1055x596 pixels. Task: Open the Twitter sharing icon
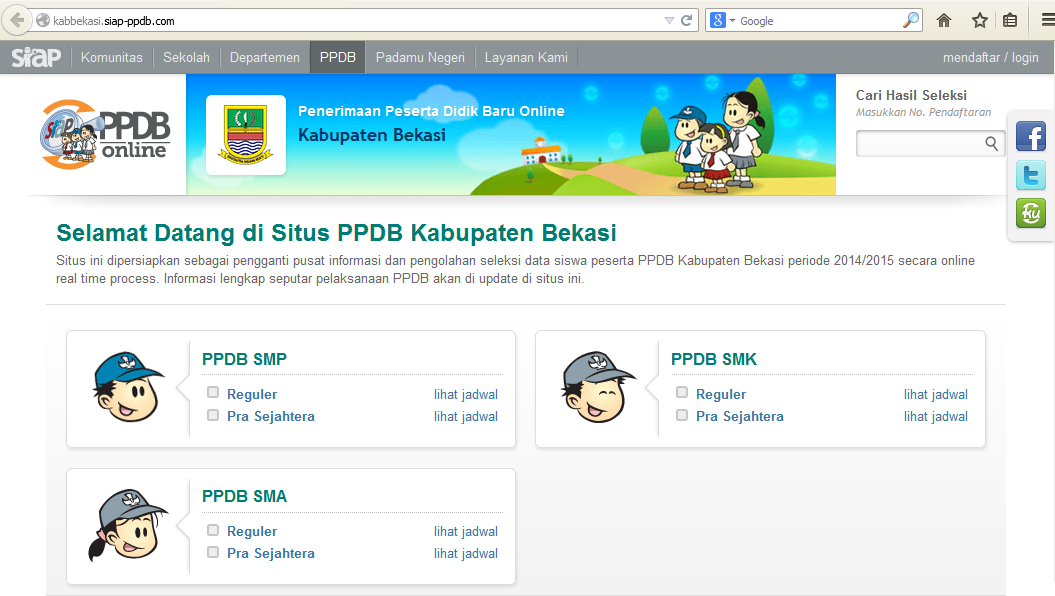pyautogui.click(x=1030, y=174)
